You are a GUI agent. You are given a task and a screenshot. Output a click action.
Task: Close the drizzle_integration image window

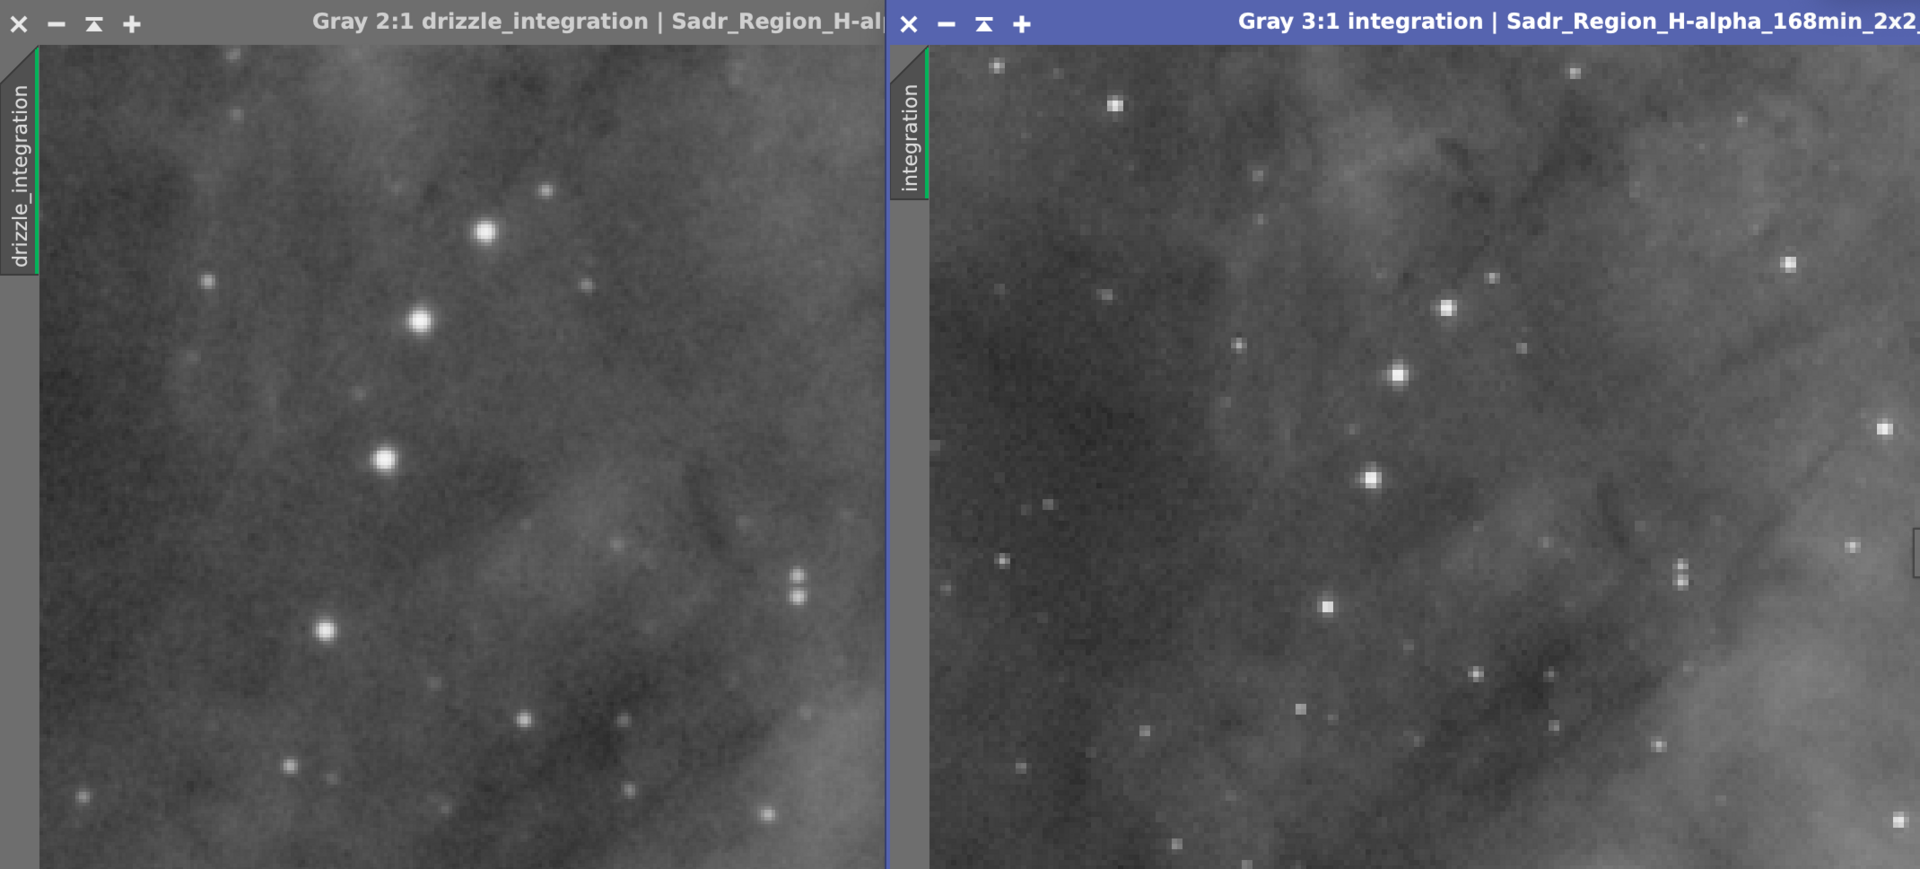tap(19, 24)
